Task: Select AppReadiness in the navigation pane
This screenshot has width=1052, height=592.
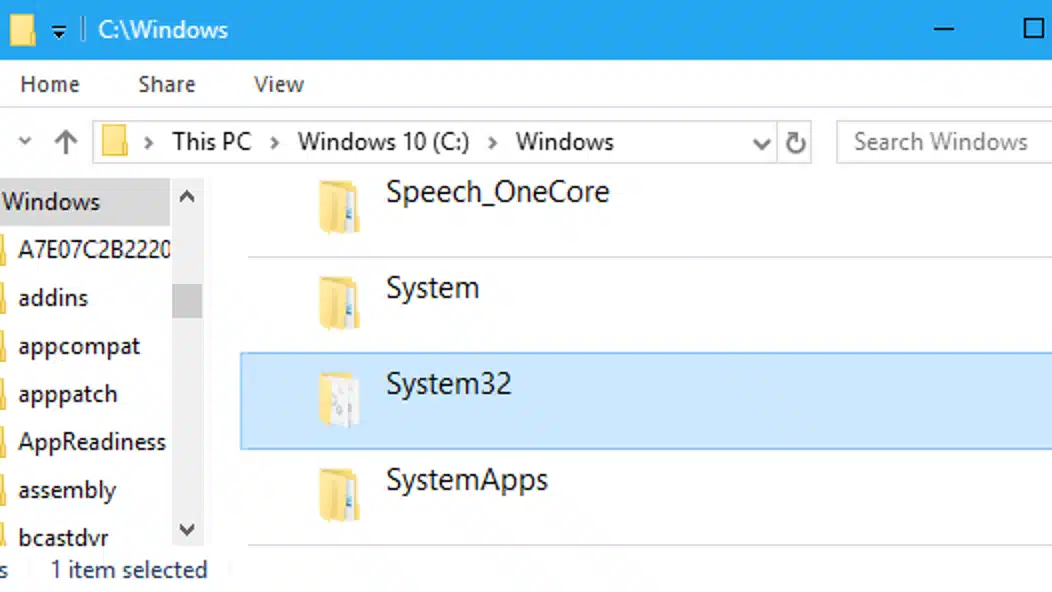Action: click(x=92, y=442)
